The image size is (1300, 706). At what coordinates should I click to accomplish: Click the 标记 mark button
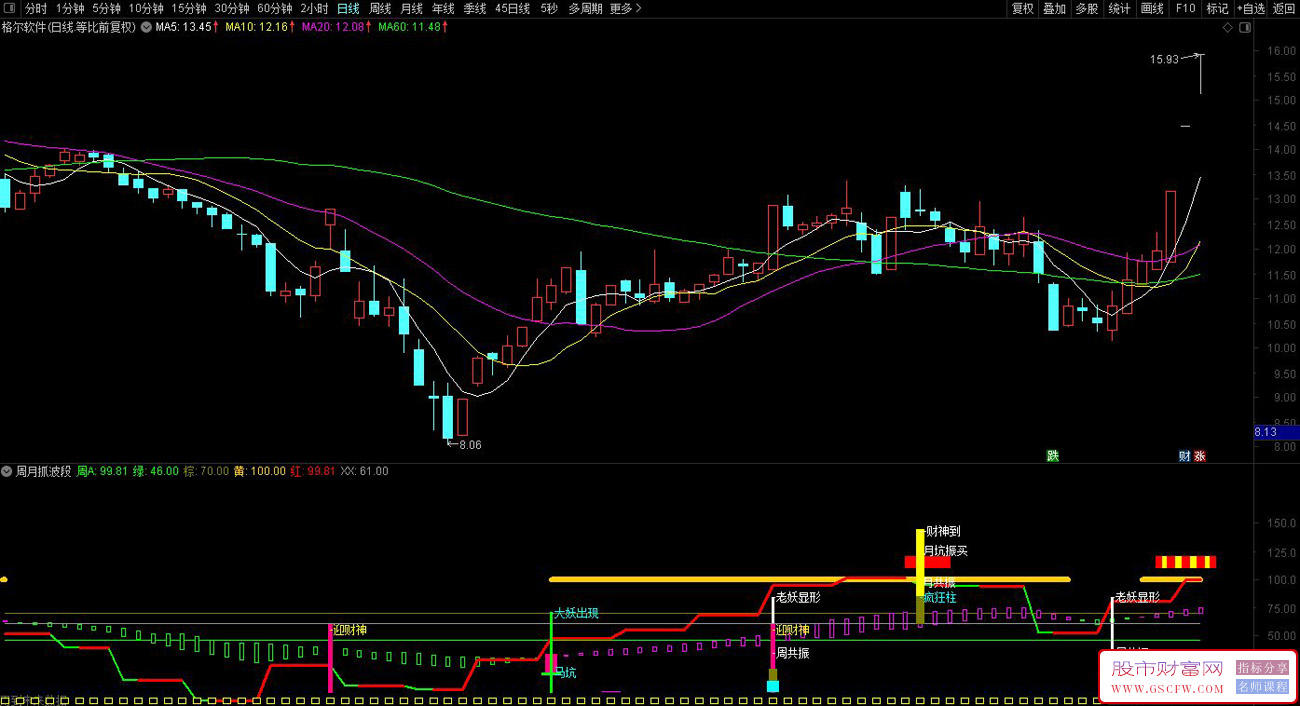1217,8
